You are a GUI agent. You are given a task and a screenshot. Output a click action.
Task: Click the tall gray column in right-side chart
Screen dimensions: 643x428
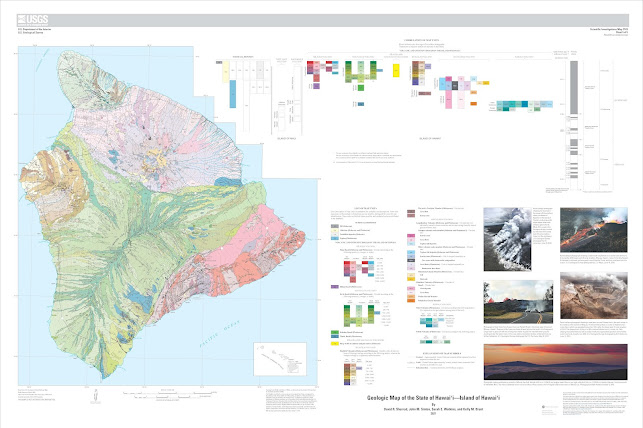[x=574, y=88]
